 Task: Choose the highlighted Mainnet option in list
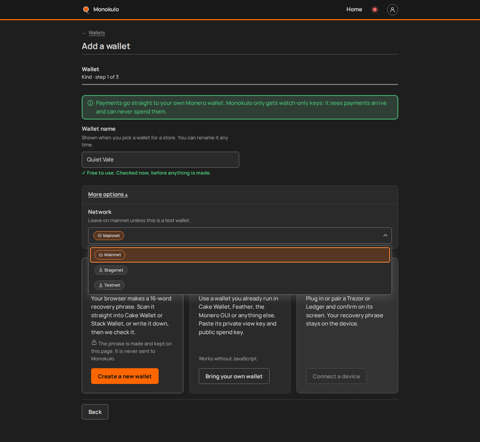240,255
